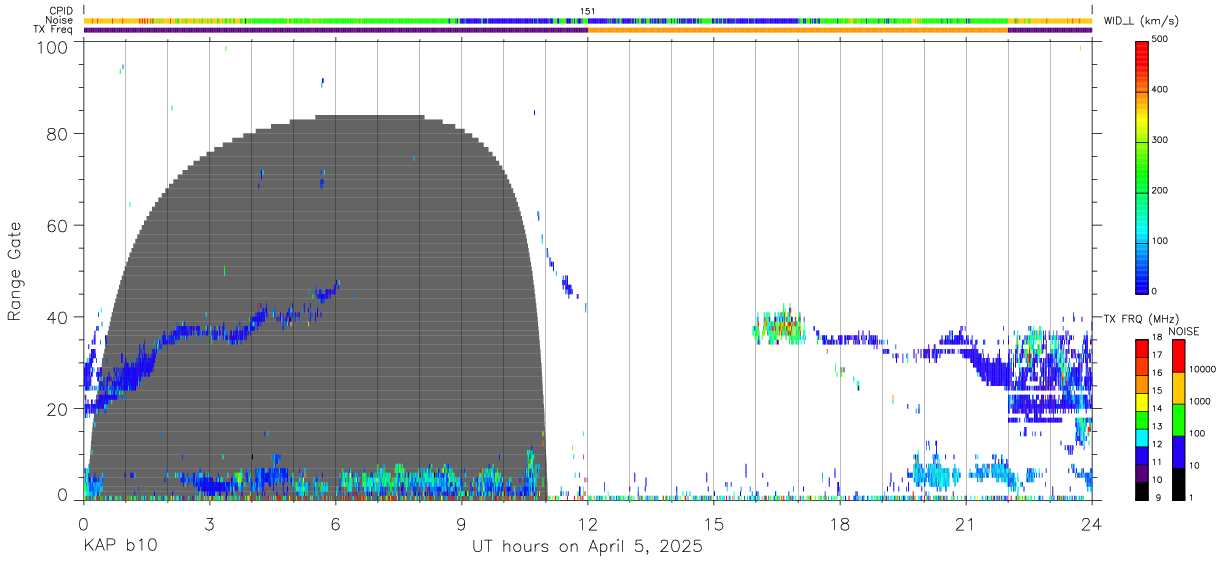Click the KAP b10 radar beam label
This screenshot has height=567, width=1228.
tap(120, 547)
